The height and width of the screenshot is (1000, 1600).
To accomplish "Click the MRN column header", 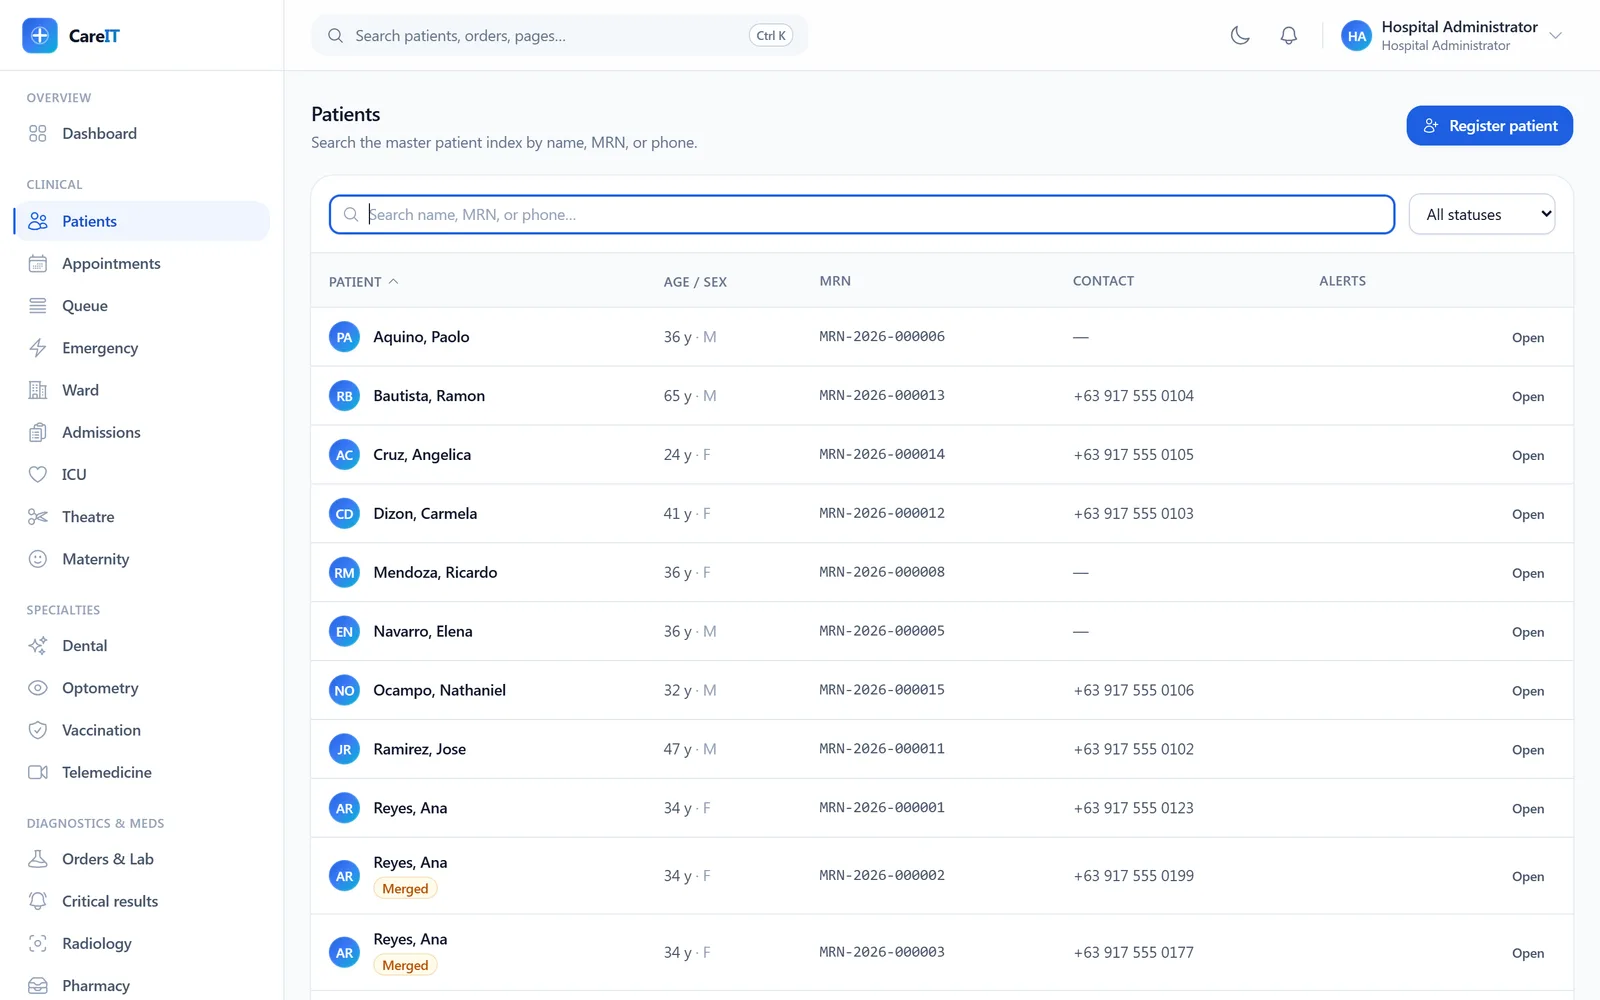I will (x=835, y=281).
